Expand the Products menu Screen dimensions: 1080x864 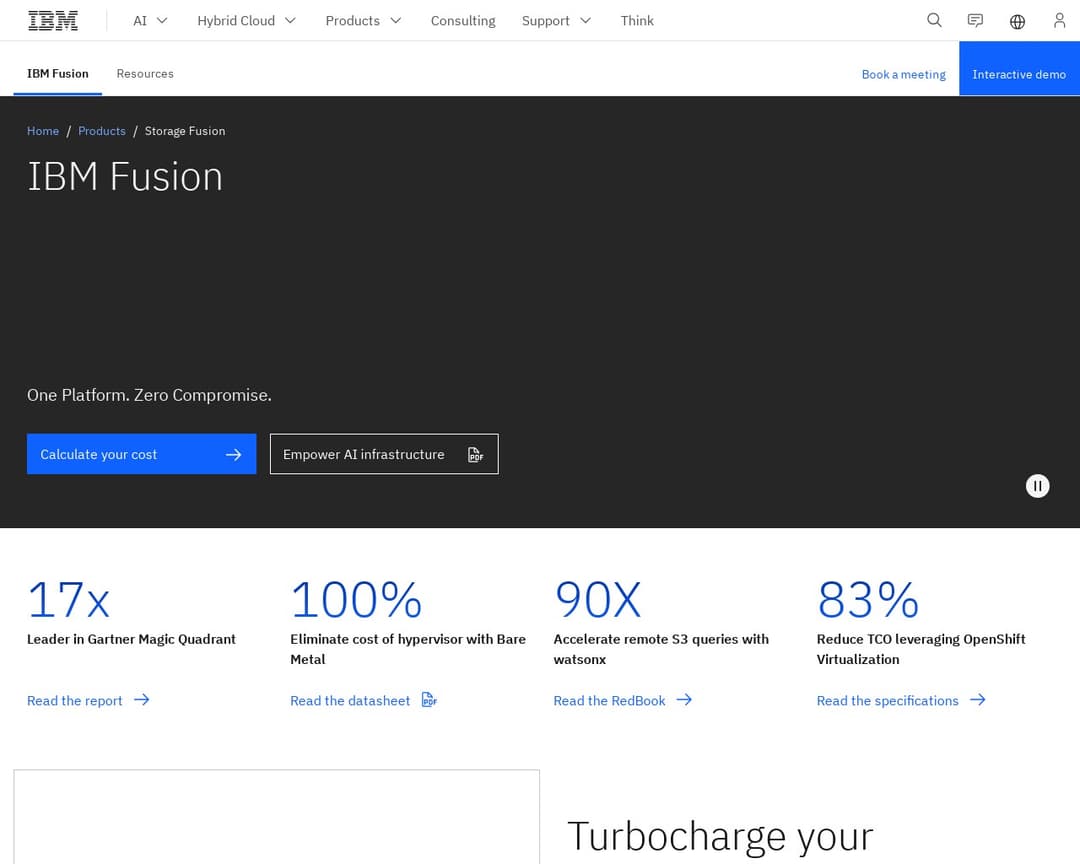363,21
